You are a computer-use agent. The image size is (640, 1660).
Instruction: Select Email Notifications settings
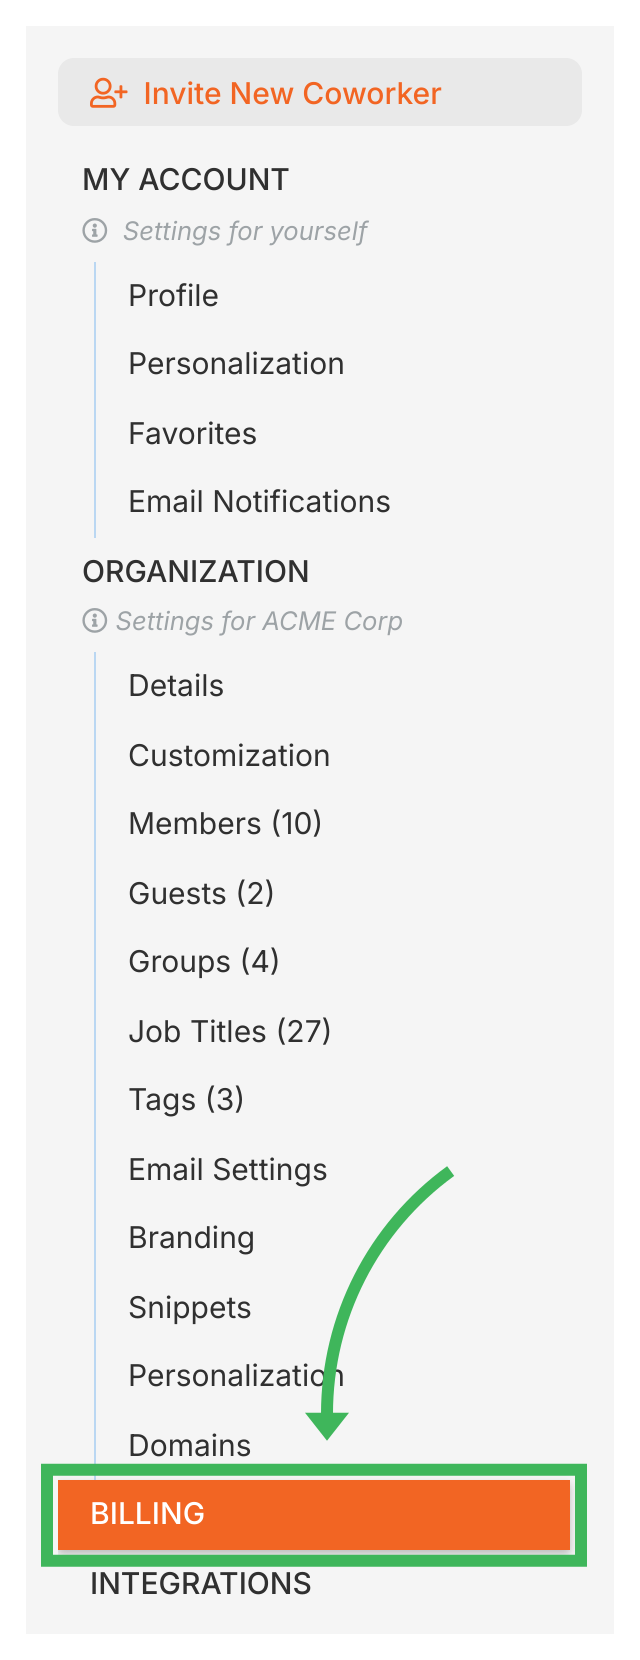[x=259, y=502]
